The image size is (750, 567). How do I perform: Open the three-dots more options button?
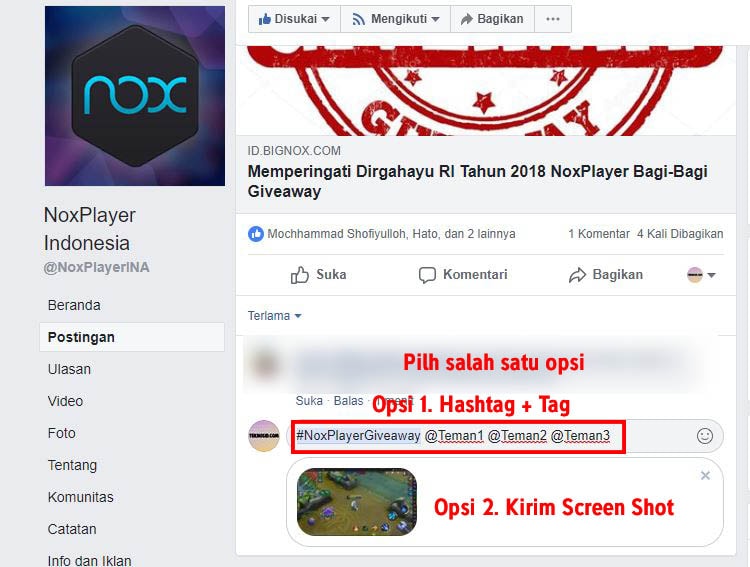tap(552, 19)
